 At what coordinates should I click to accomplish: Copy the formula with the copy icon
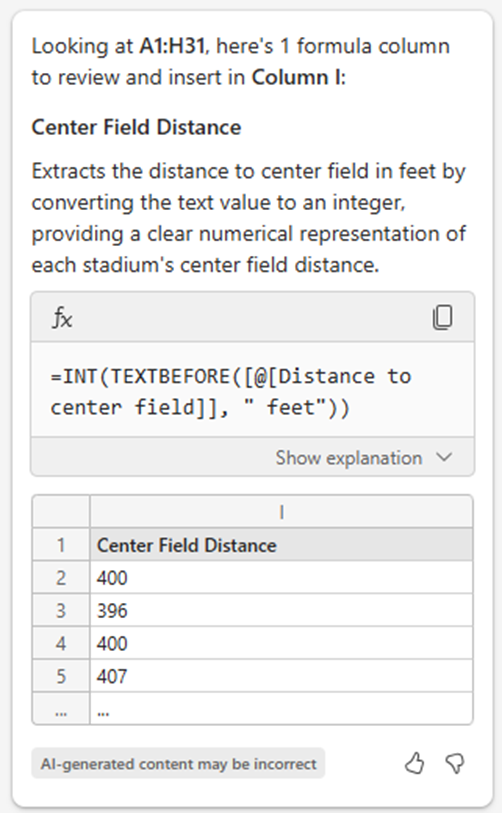pos(442,317)
